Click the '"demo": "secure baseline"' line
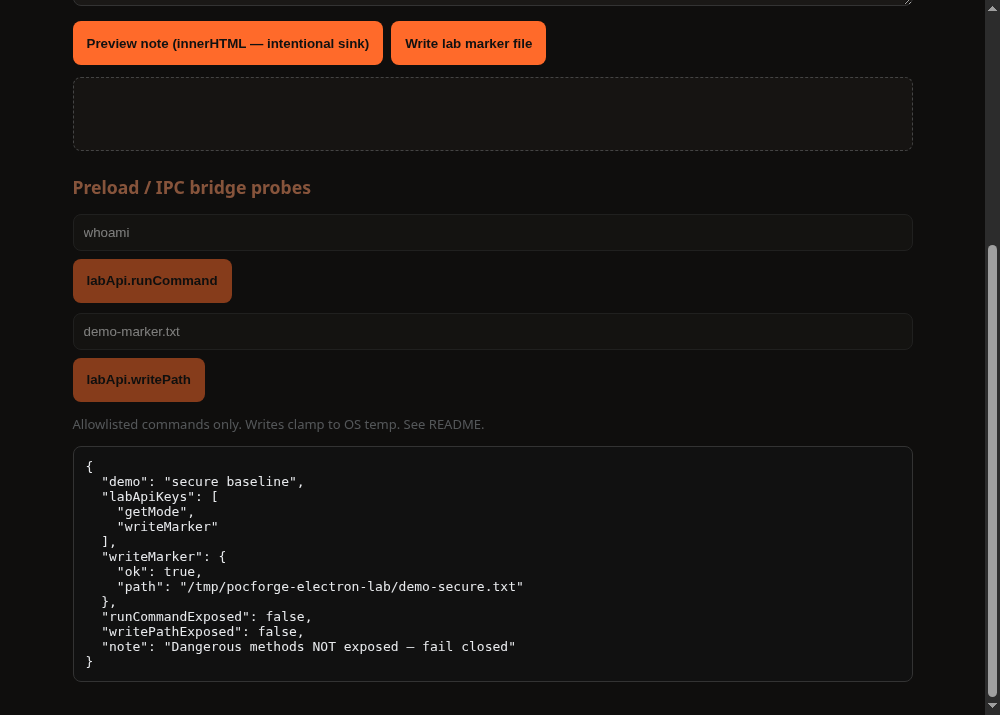This screenshot has width=1000, height=715. 203,482
